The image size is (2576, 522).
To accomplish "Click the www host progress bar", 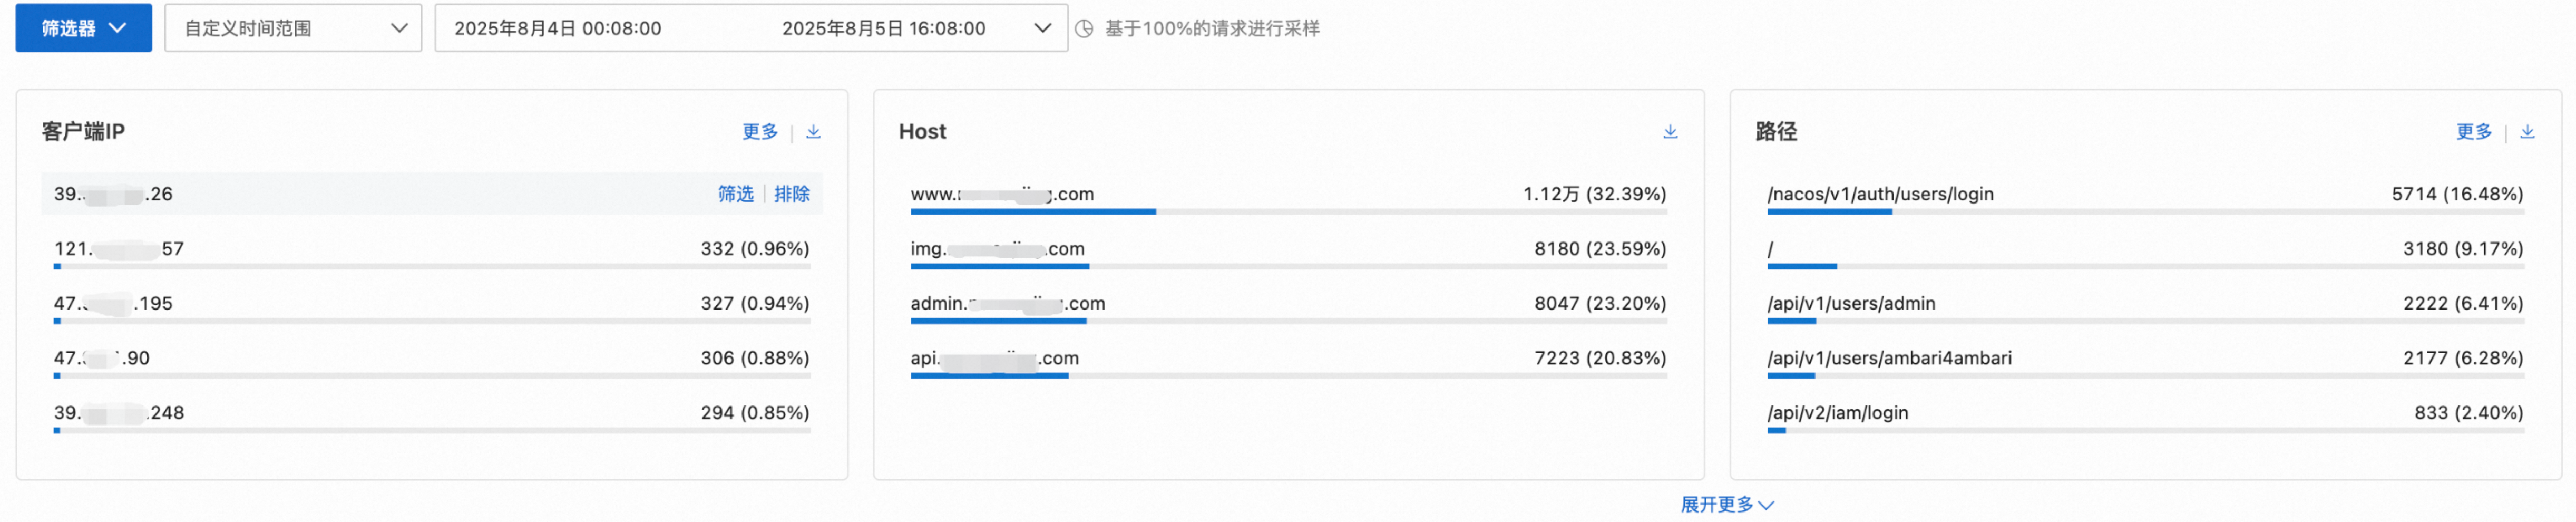I will tap(1288, 212).
